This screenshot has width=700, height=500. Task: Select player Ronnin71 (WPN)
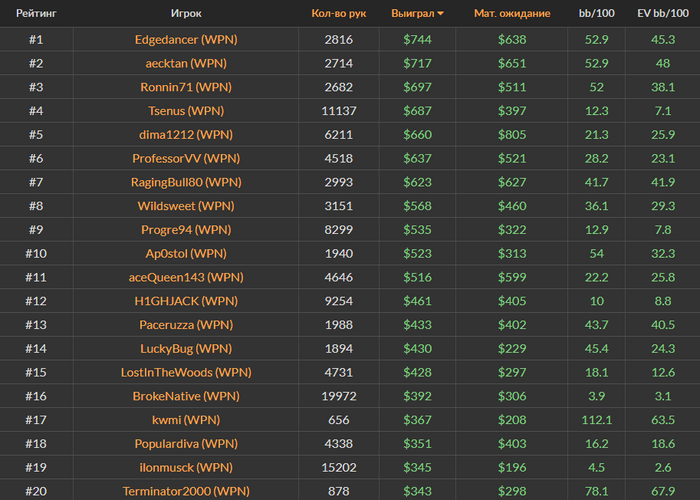coord(185,87)
